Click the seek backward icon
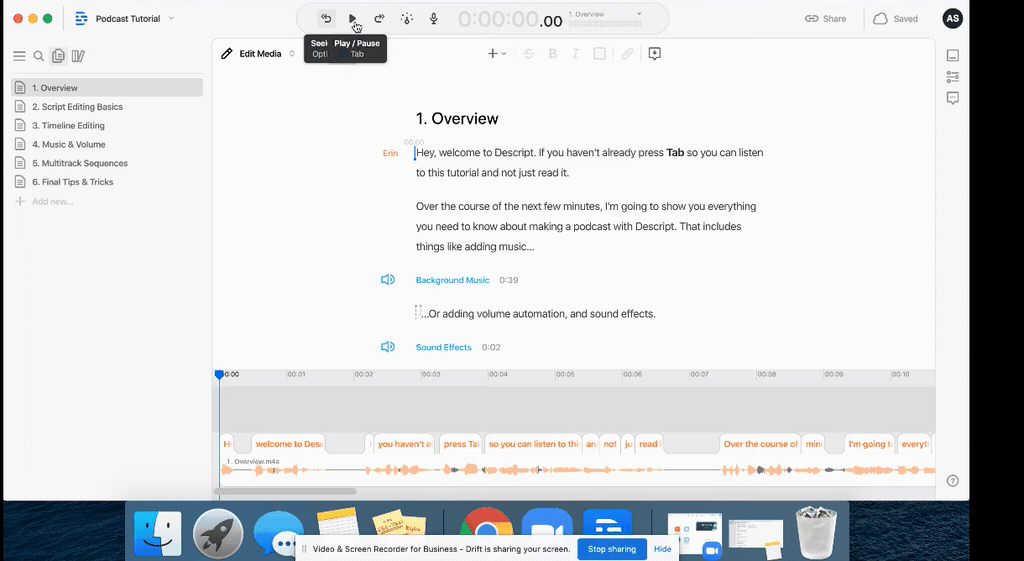This screenshot has width=1024, height=561. pos(326,18)
